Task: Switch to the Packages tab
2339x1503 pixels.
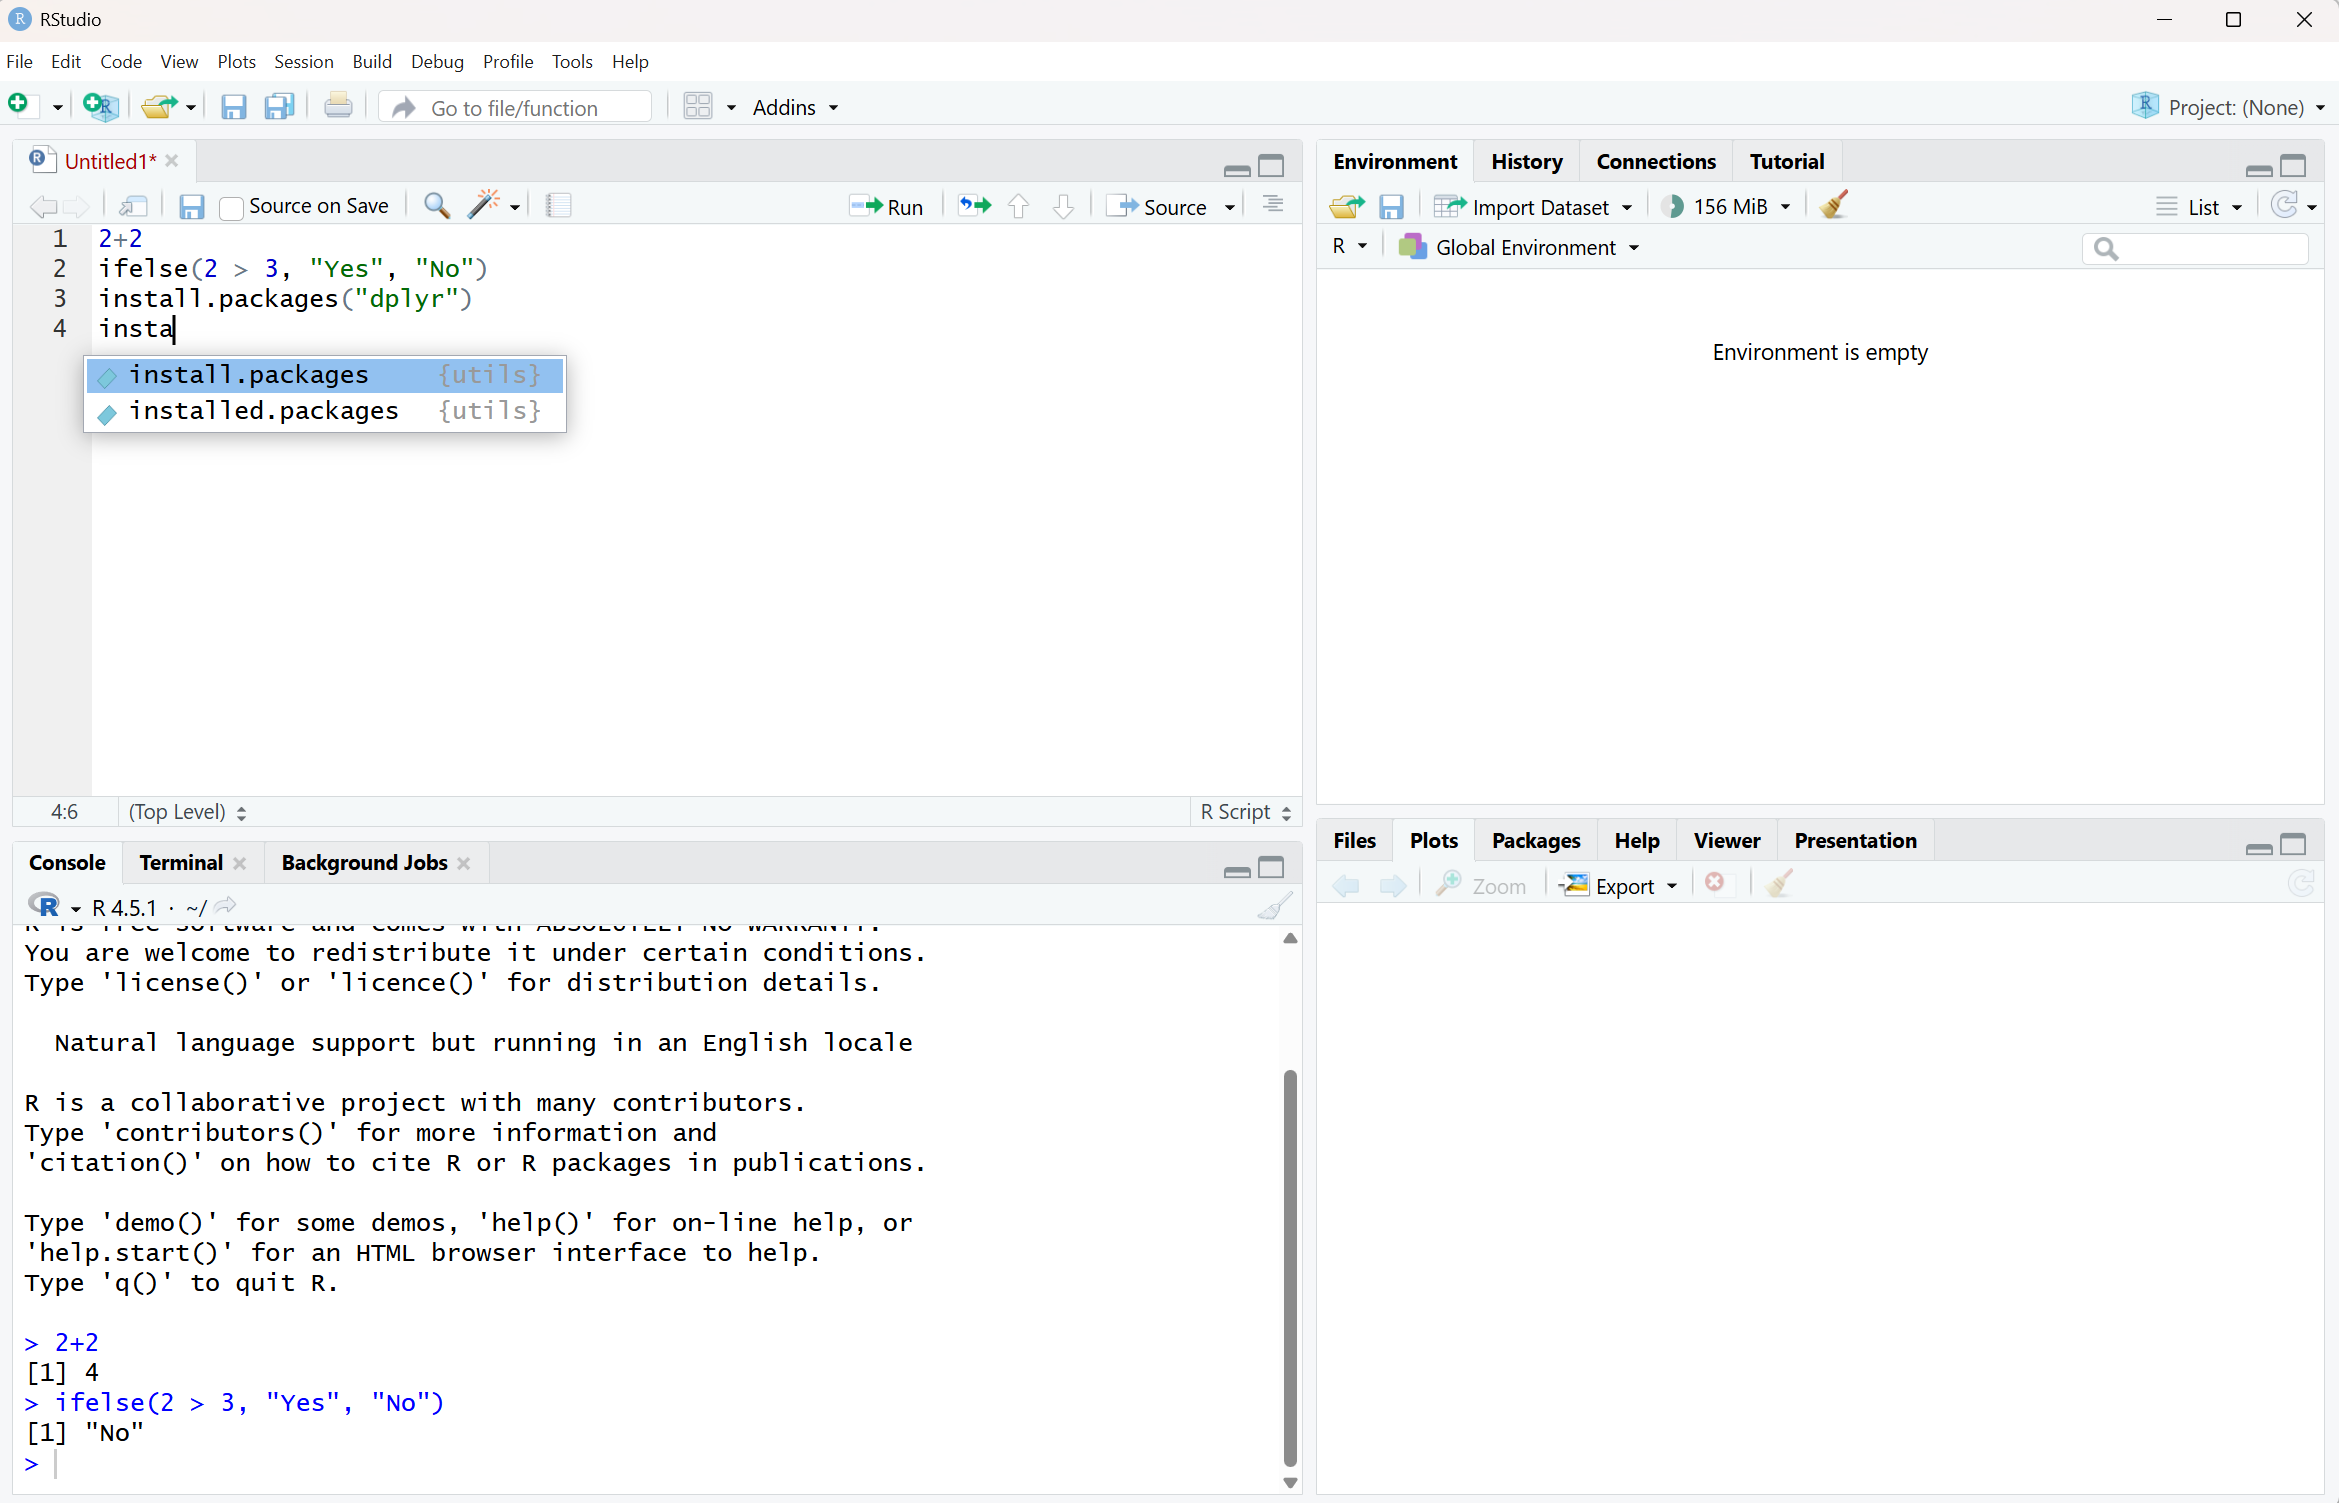Action: pyautogui.click(x=1535, y=841)
